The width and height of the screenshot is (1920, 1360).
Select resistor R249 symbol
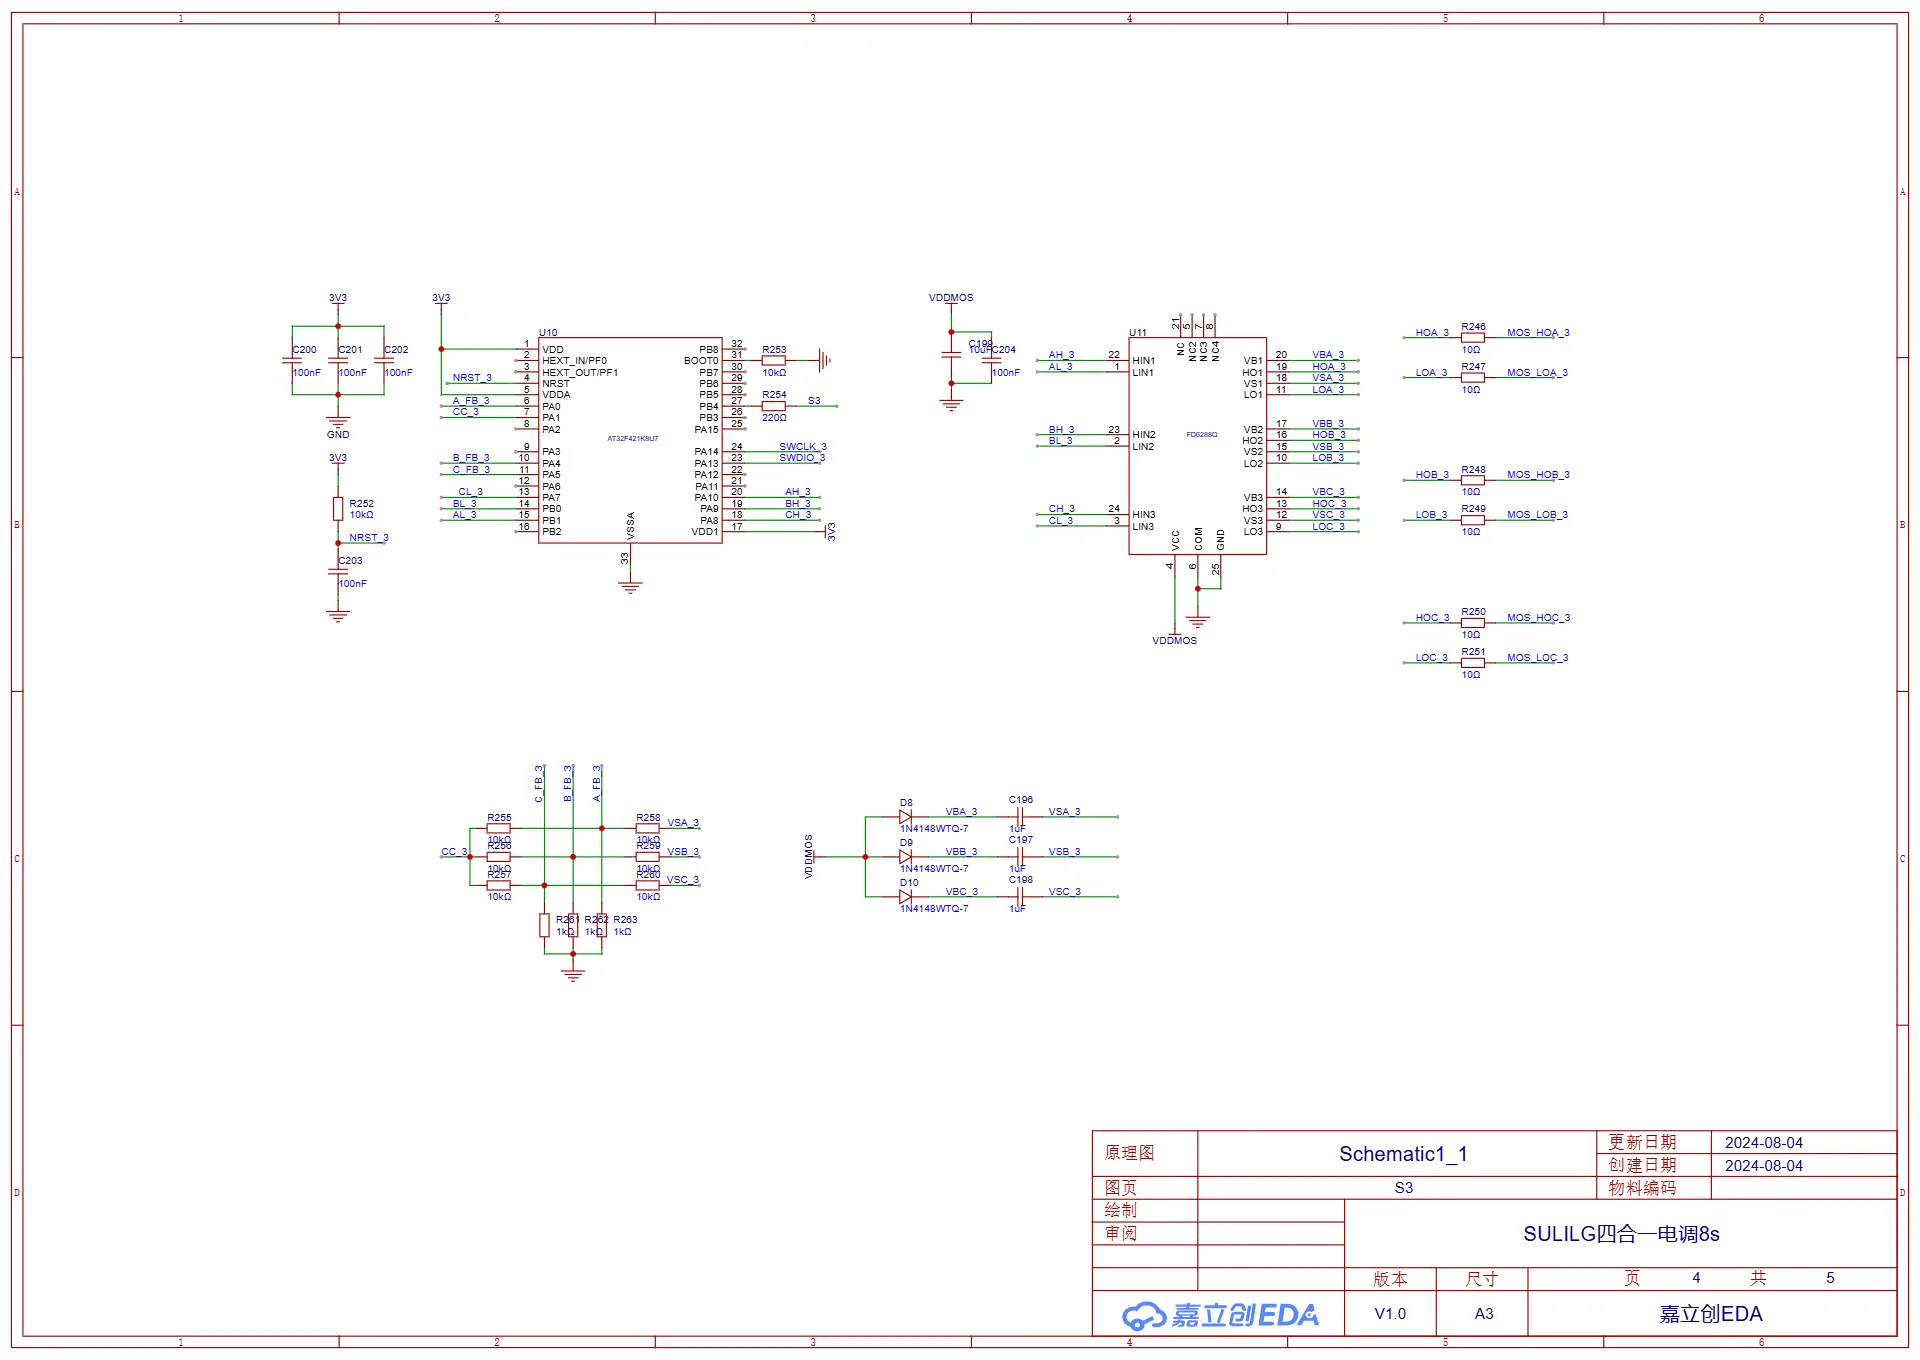(1472, 520)
